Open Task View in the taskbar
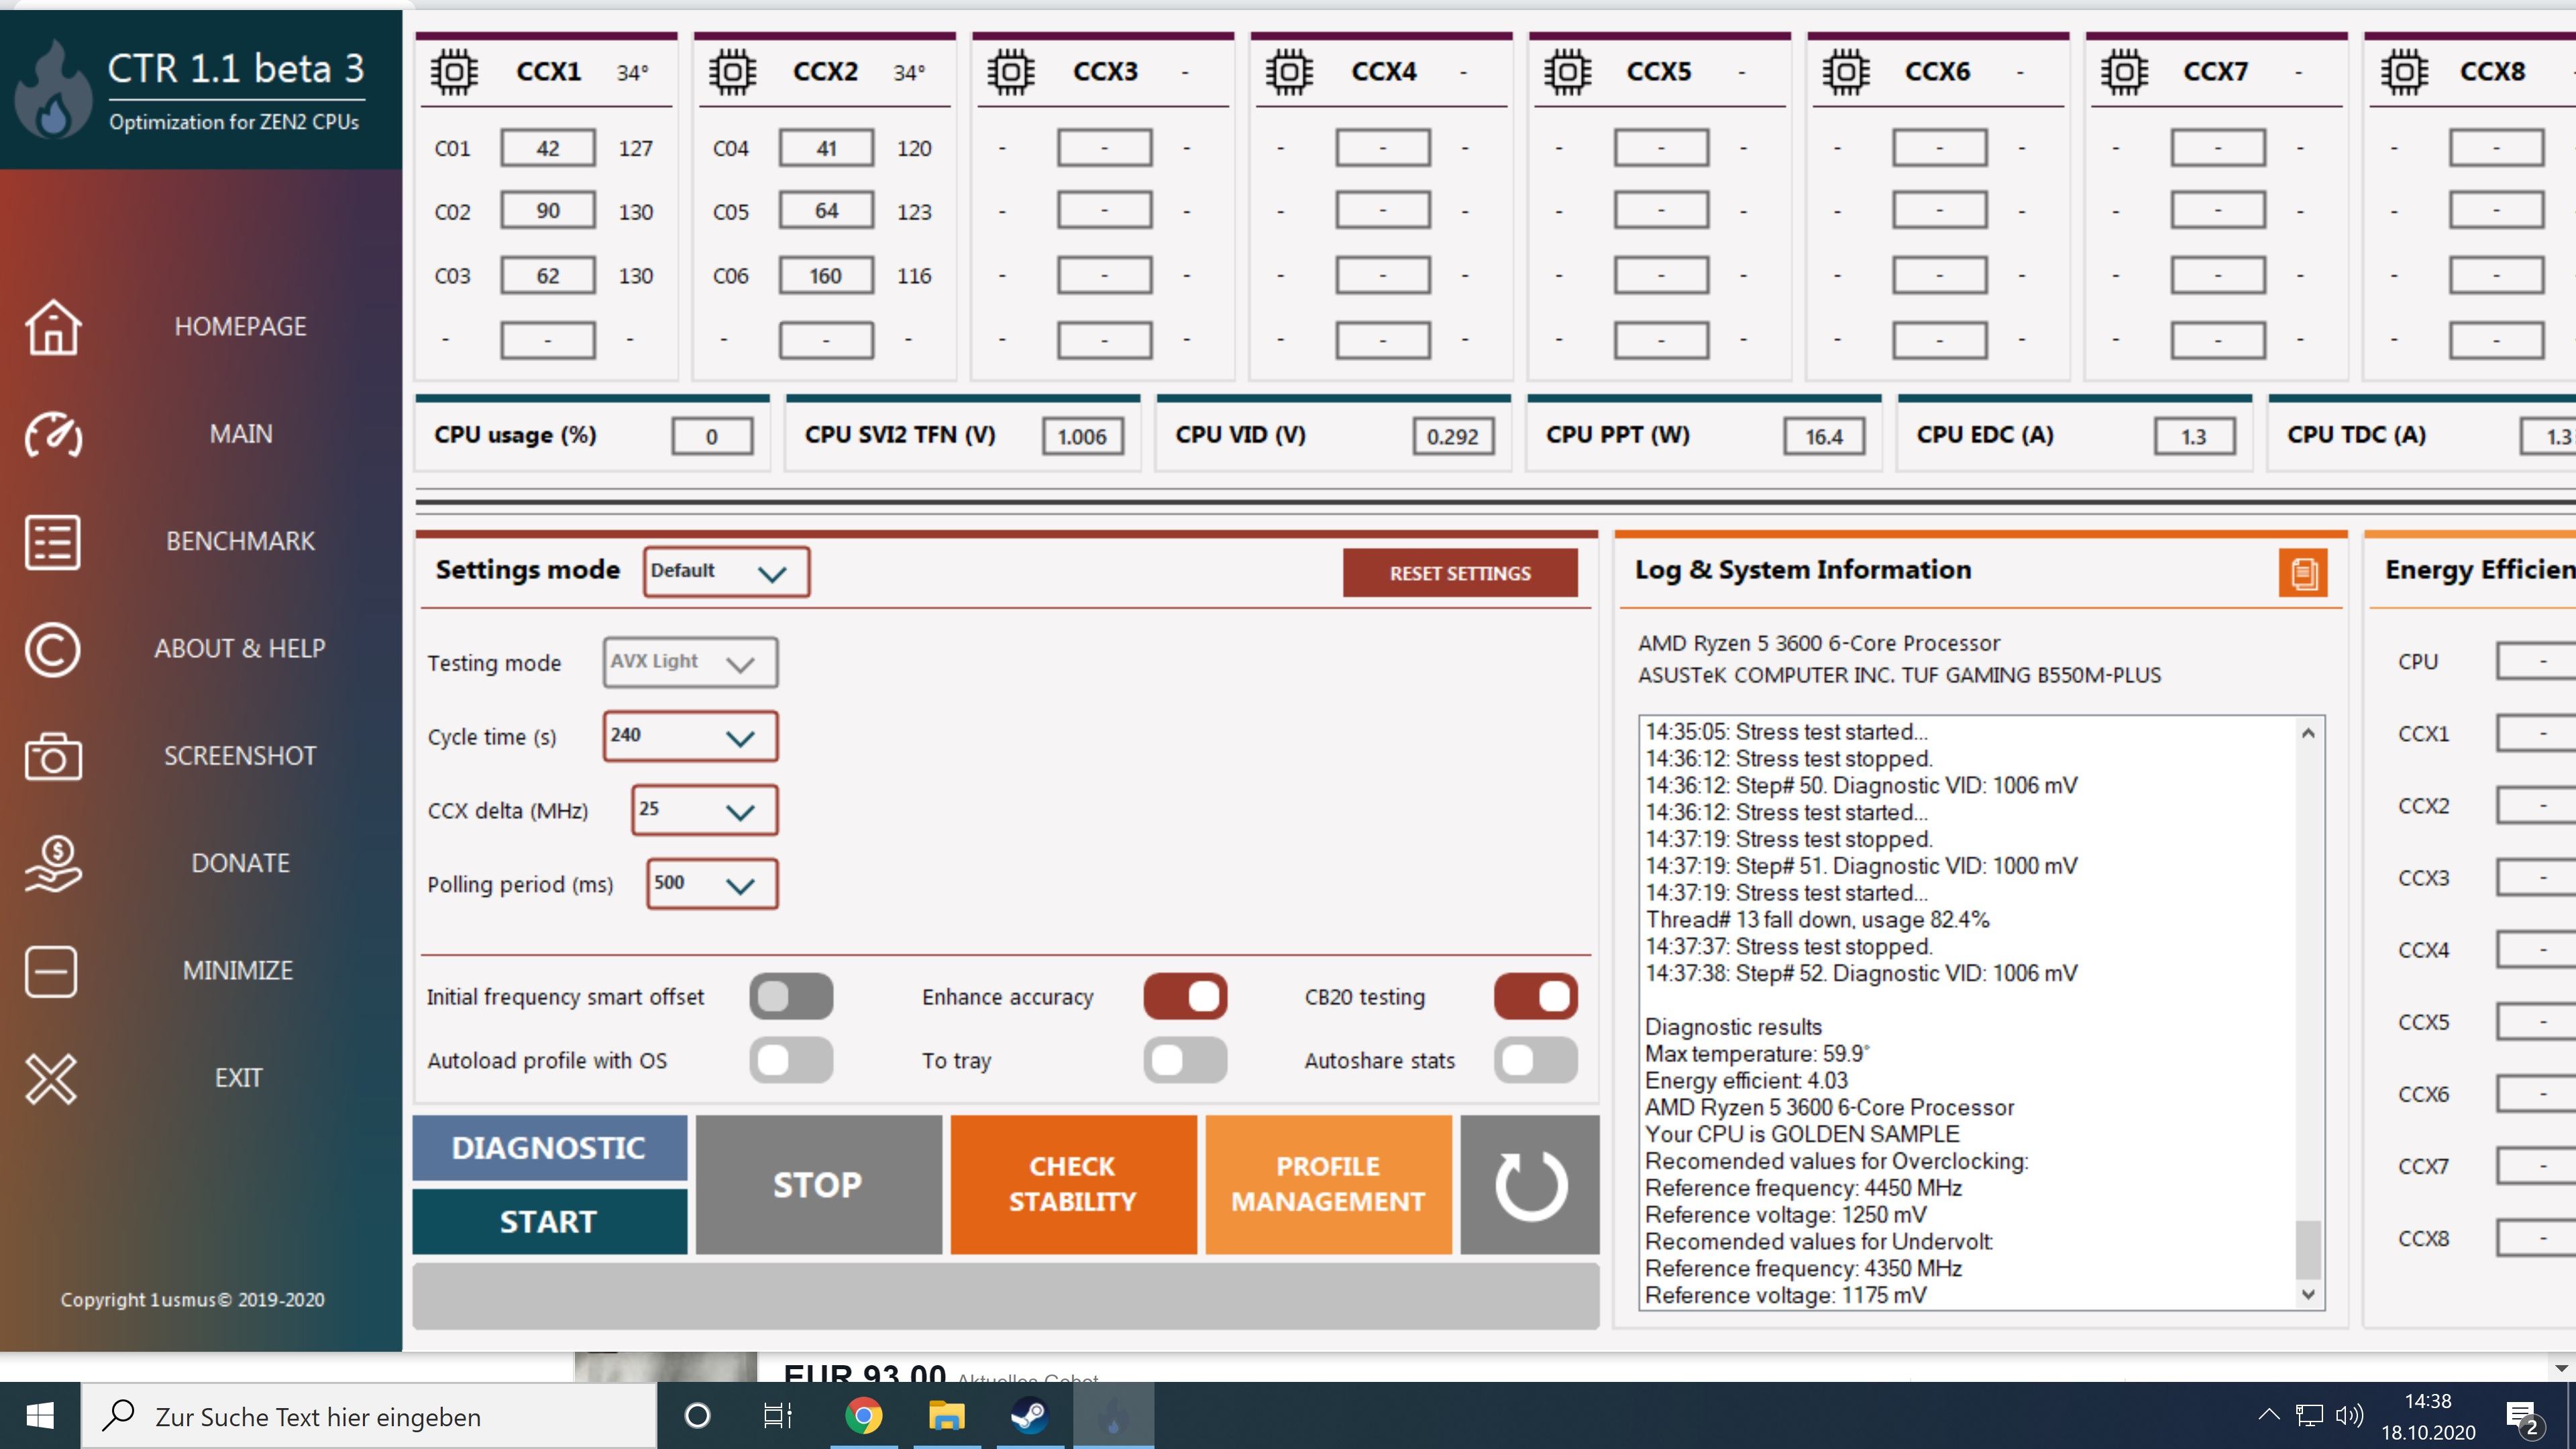 778,1416
